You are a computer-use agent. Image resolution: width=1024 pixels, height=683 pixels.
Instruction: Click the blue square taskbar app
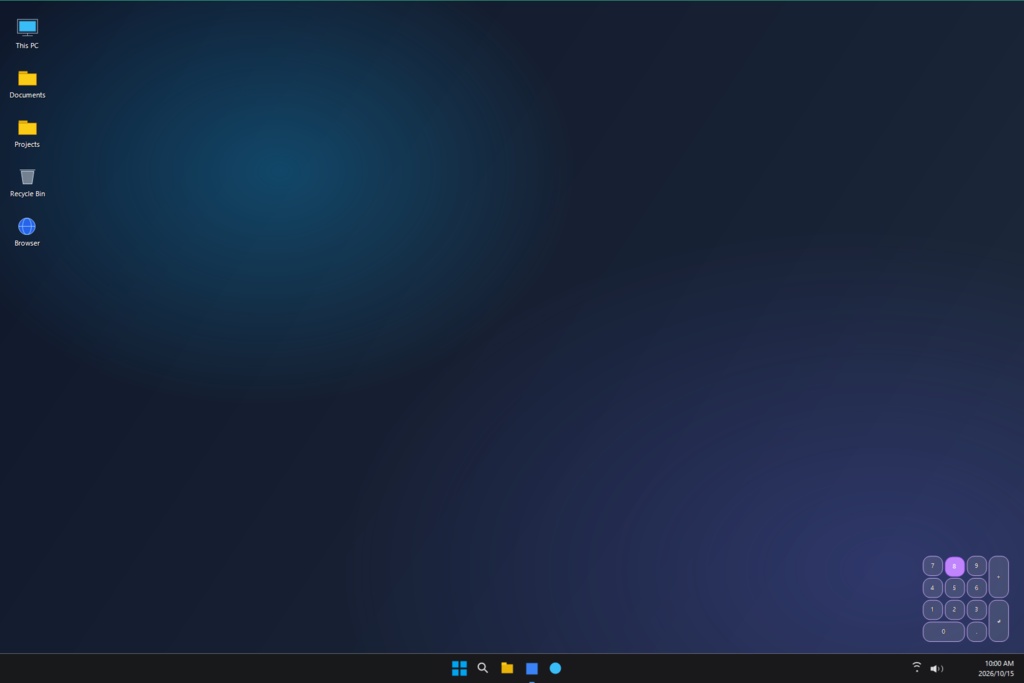[x=532, y=668]
